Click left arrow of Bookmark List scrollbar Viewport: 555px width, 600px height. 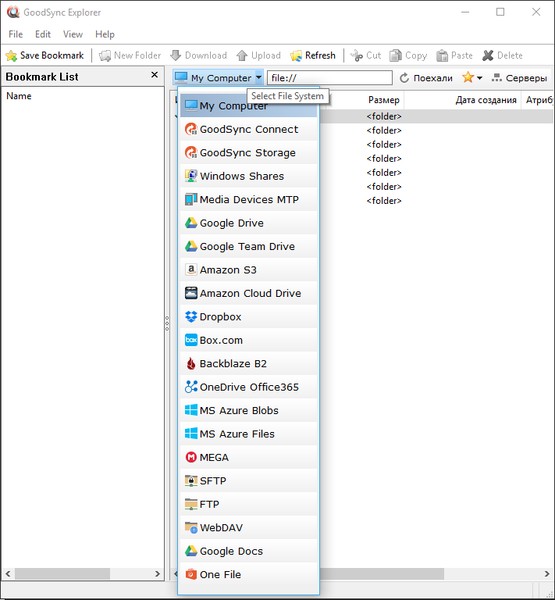pyautogui.click(x=8, y=574)
